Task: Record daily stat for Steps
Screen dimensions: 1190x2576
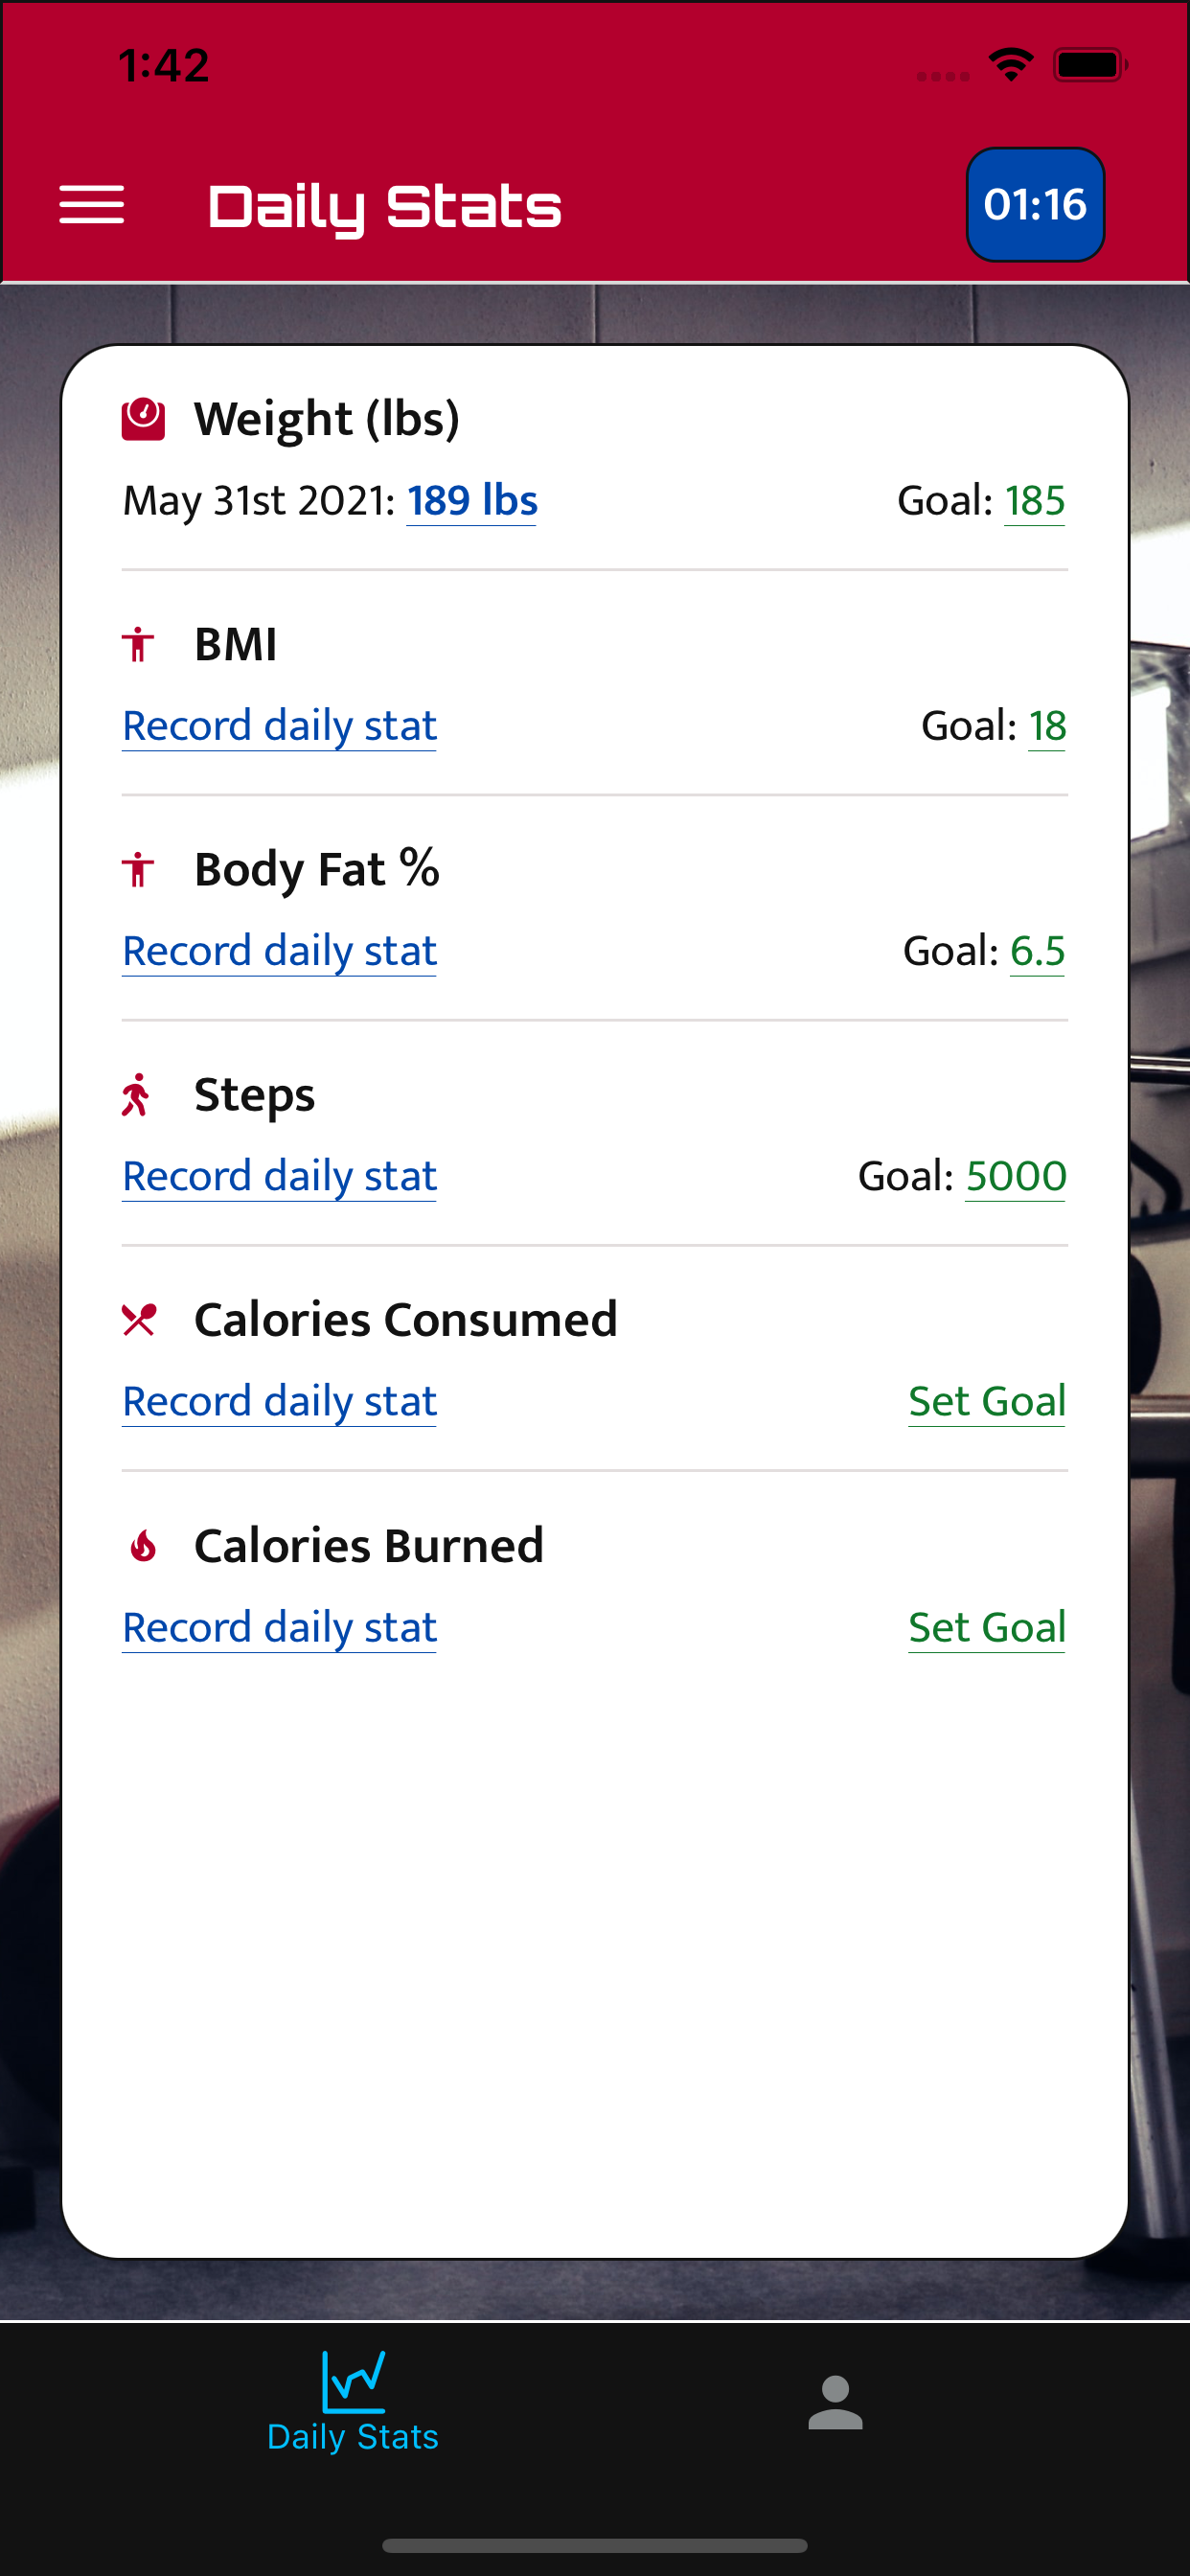Action: point(280,1175)
